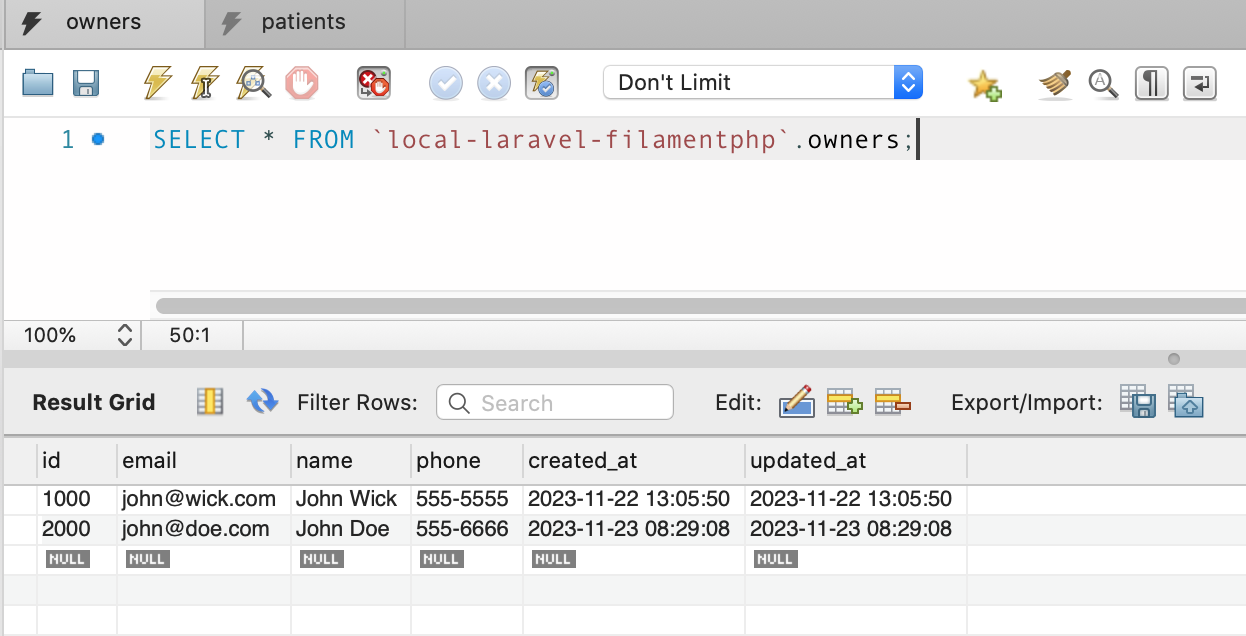The image size is (1246, 636).
Task: Toggle invisible characters pilcrow icon
Action: click(1152, 83)
